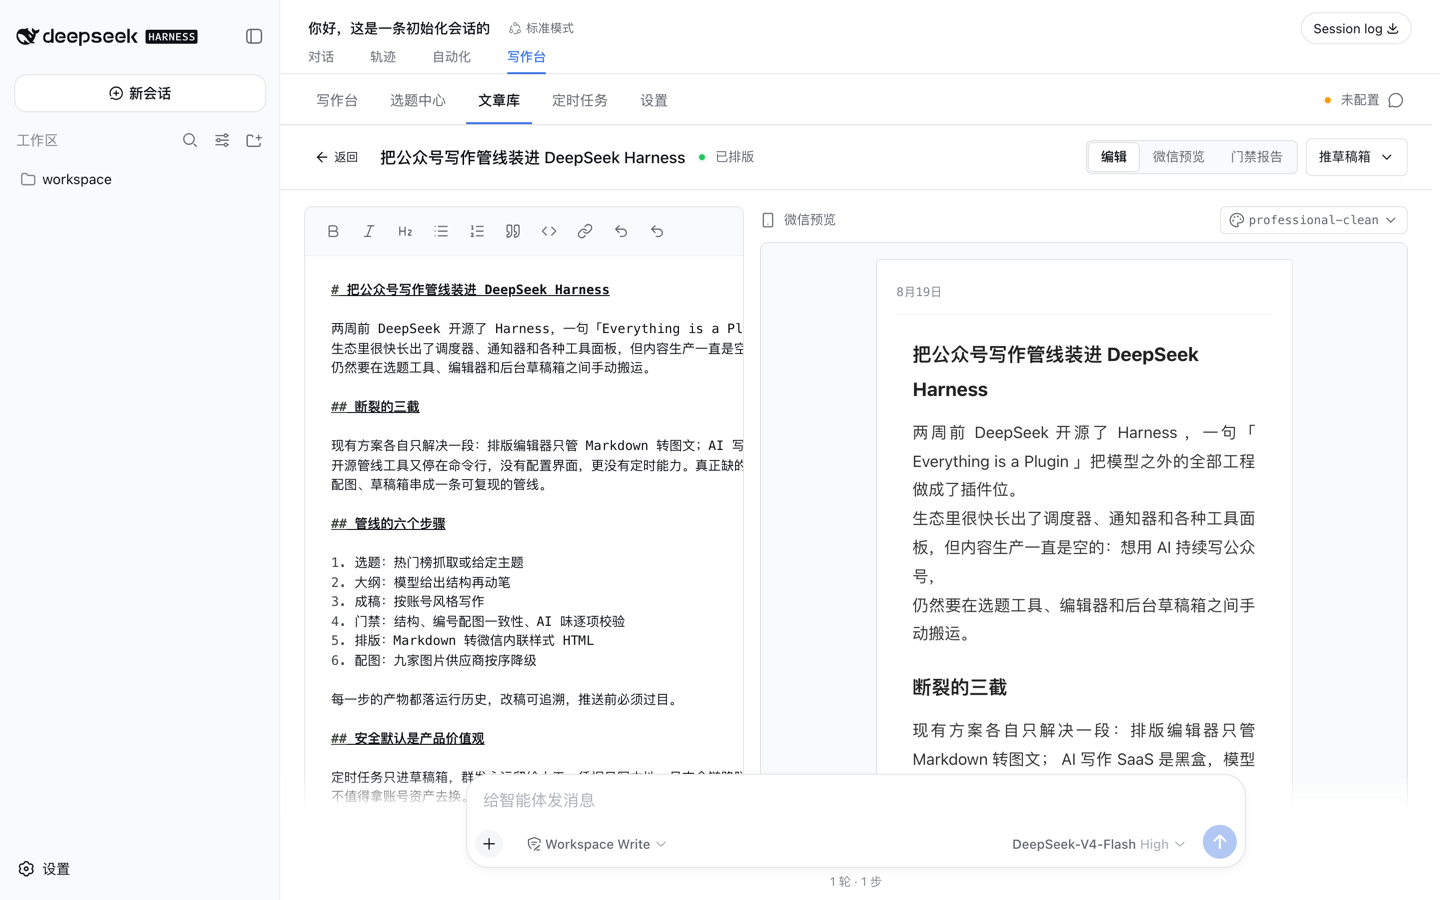Click the first undo arrow icon
Screen dimensions: 1440x900
[621, 231]
